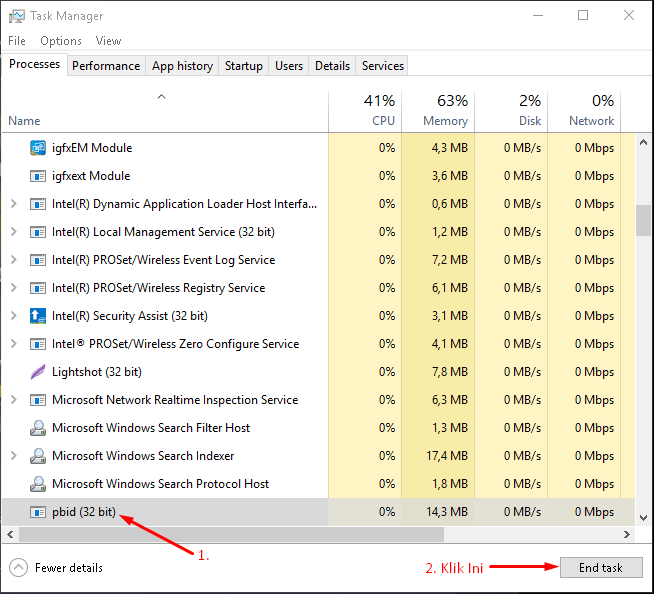Click the Windows Search Indexer icon
This screenshot has height=594, width=654.
38,456
